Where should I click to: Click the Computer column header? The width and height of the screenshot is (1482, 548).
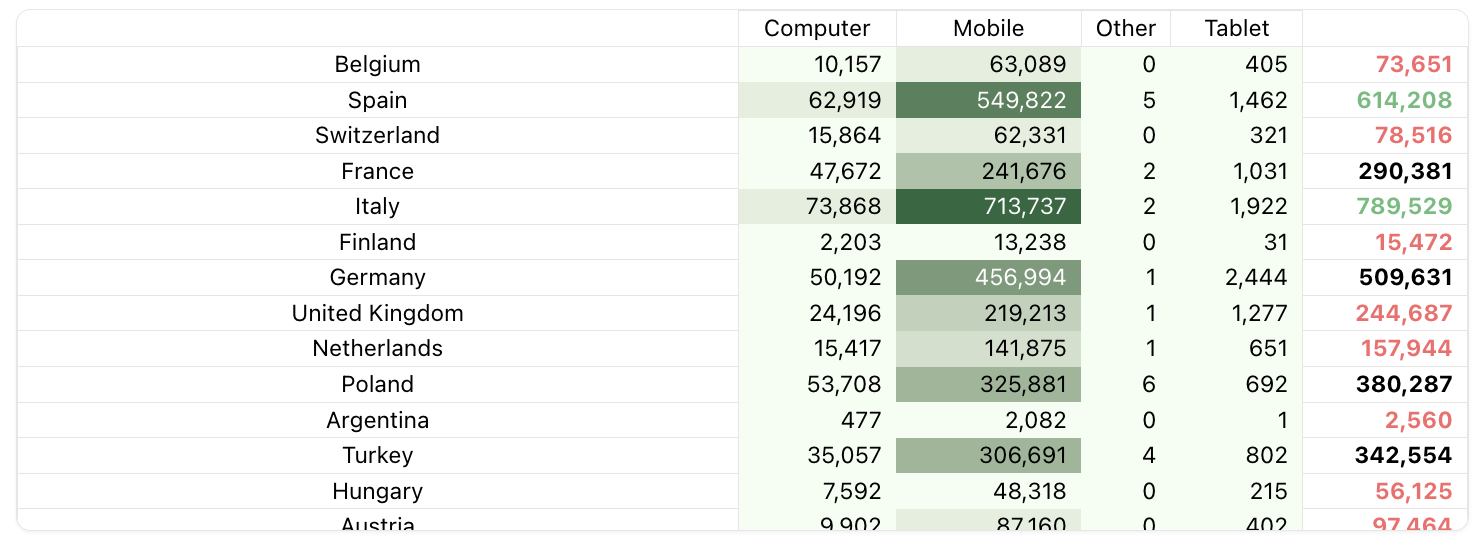click(x=817, y=28)
